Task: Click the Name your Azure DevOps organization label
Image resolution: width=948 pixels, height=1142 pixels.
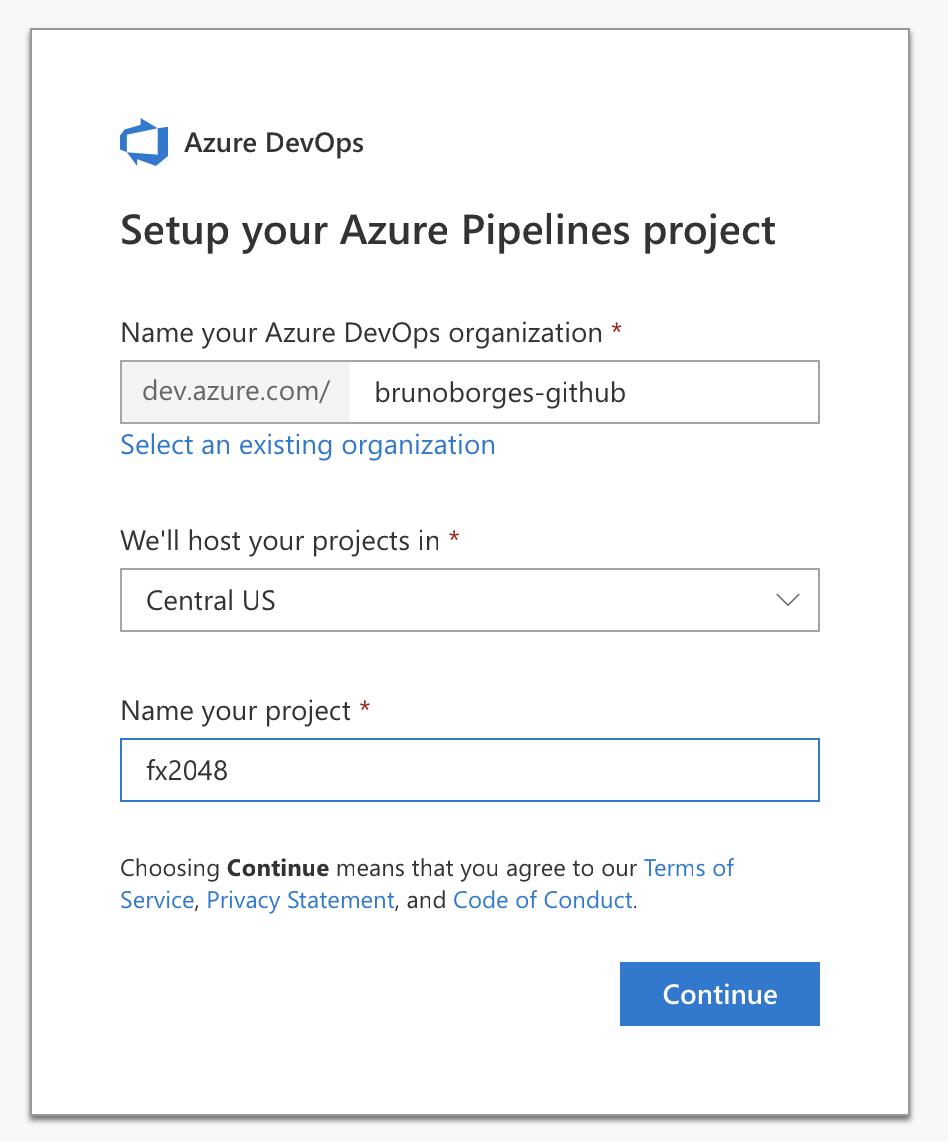Action: click(361, 333)
